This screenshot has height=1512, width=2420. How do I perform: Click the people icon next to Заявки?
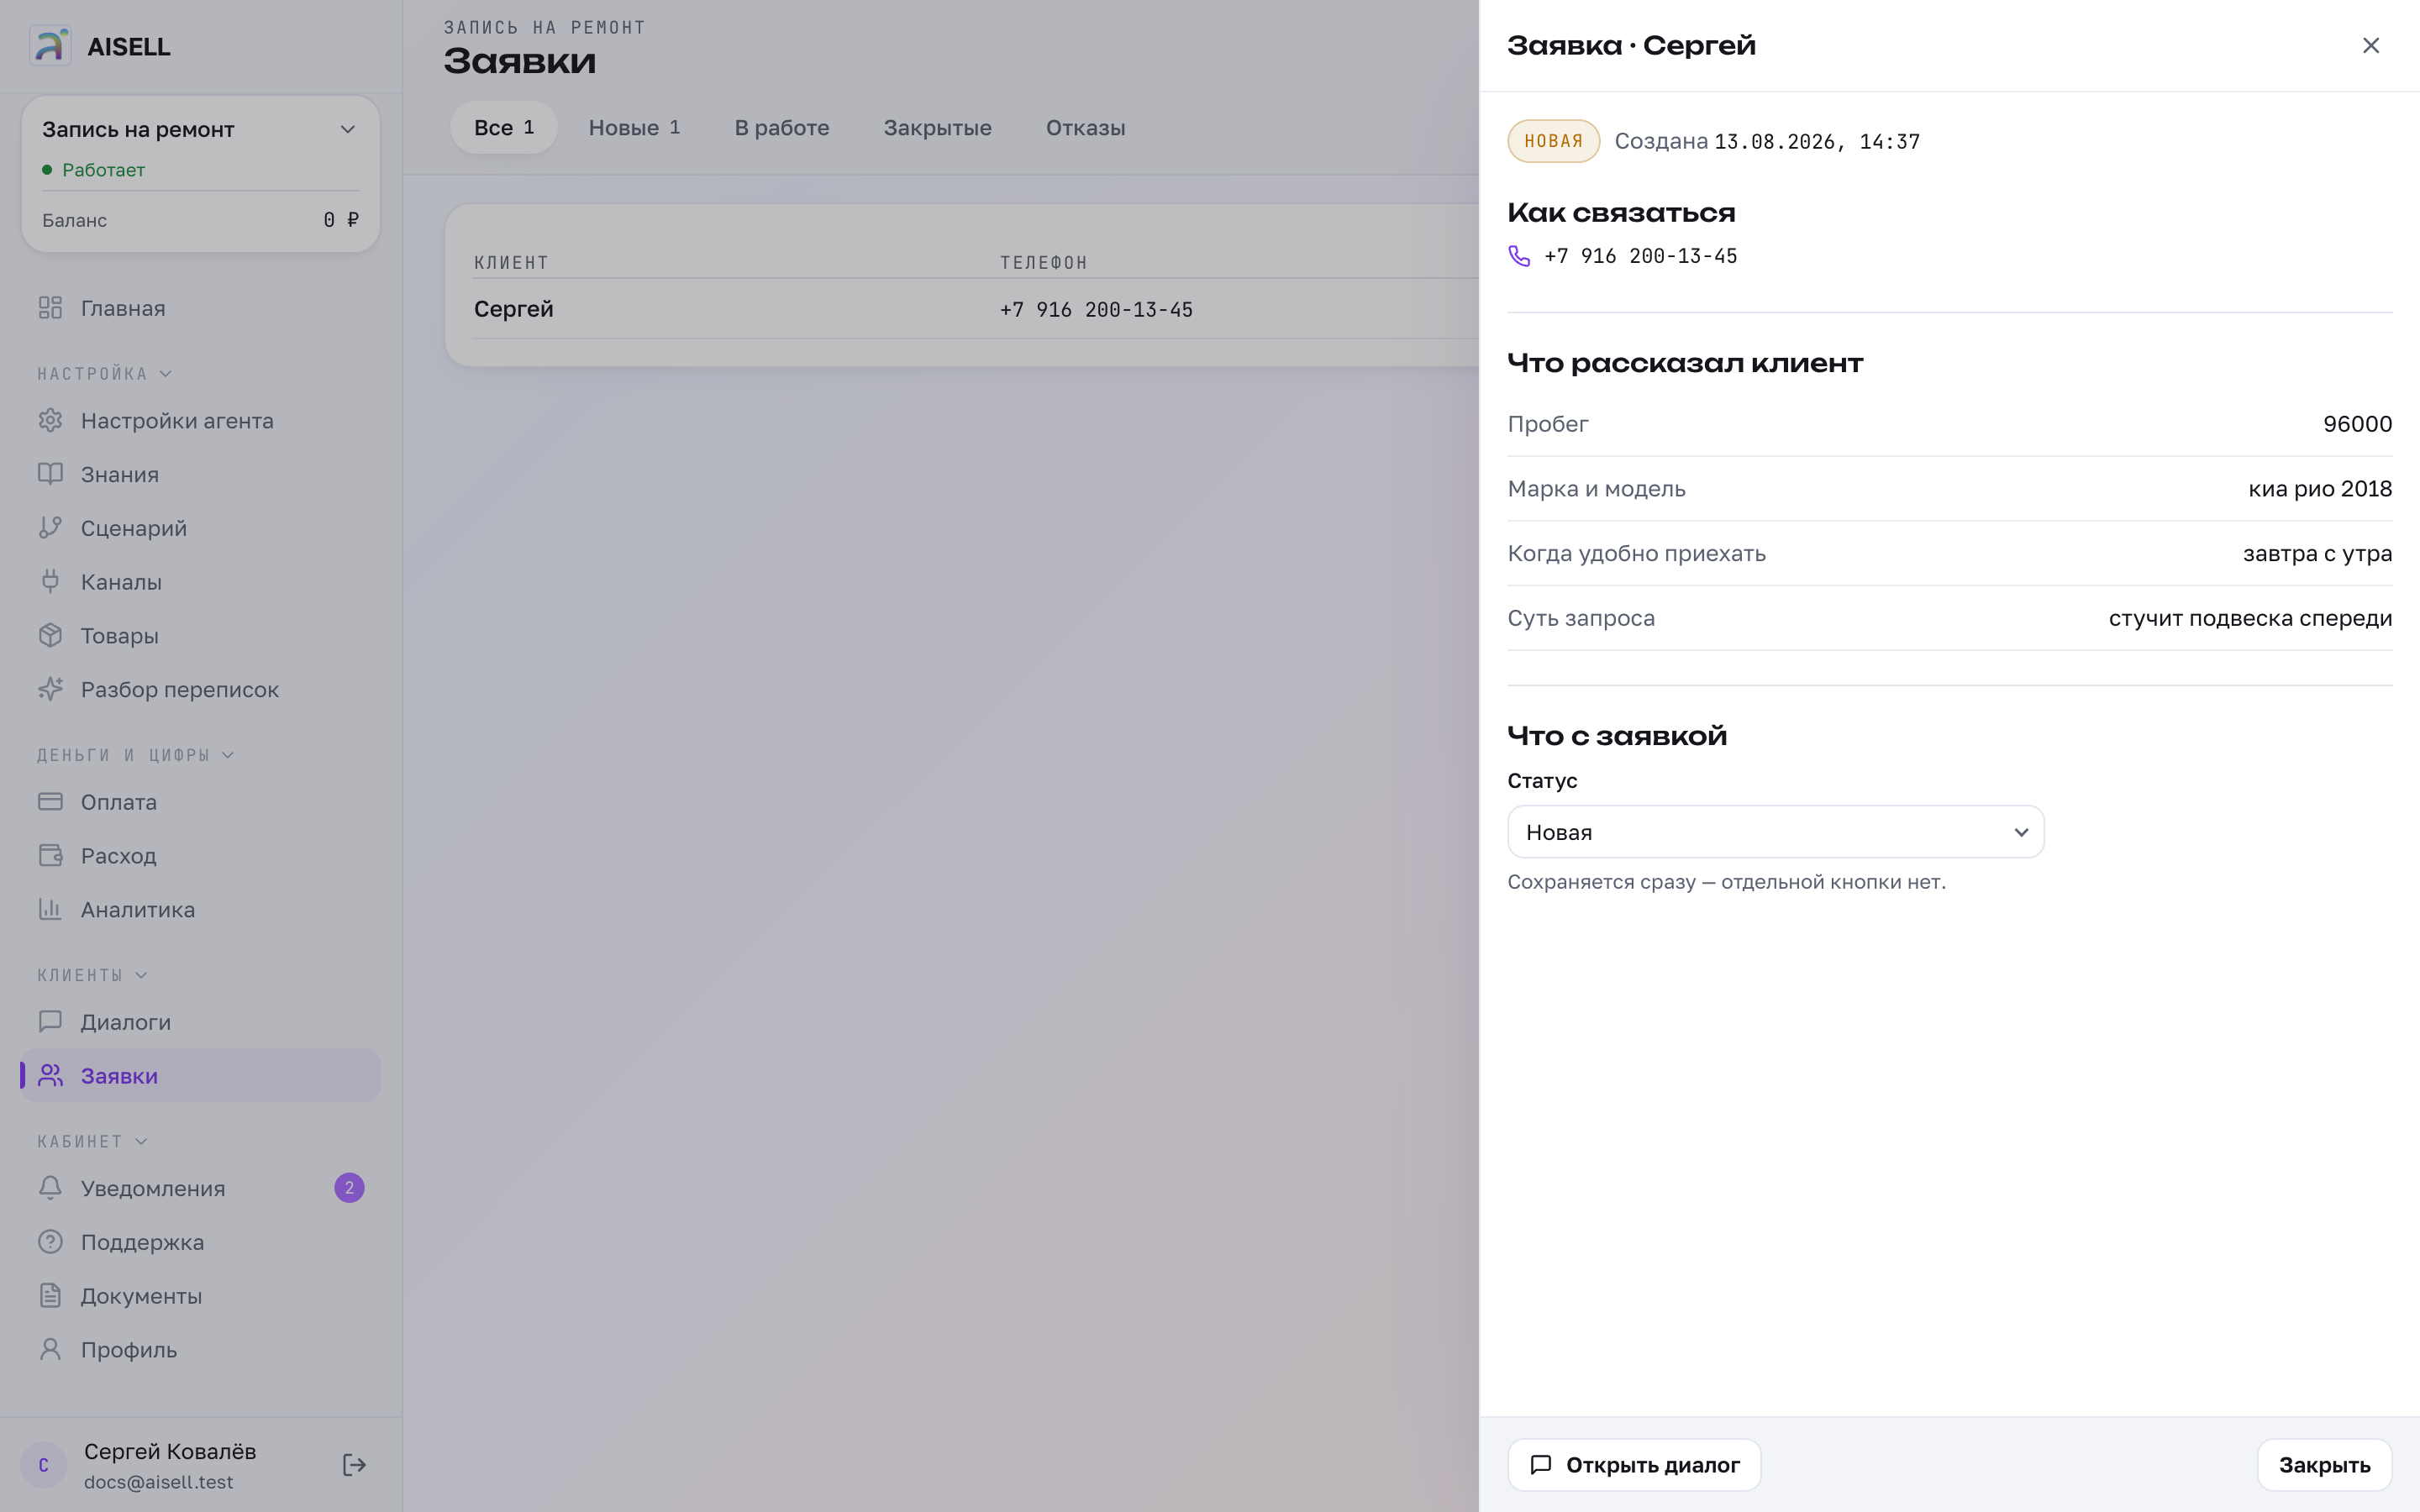(50, 1076)
